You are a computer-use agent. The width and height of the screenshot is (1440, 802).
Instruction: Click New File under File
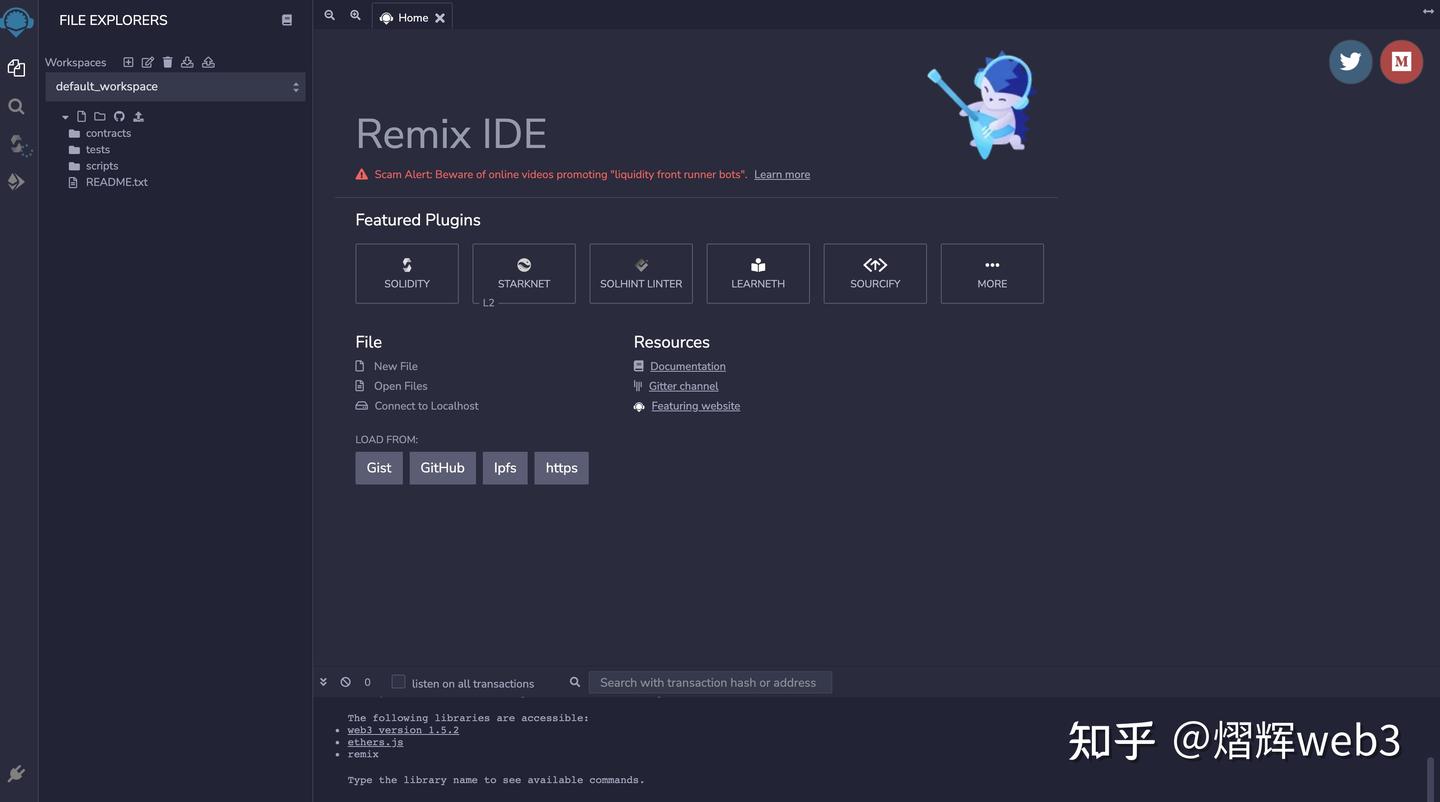tap(396, 366)
